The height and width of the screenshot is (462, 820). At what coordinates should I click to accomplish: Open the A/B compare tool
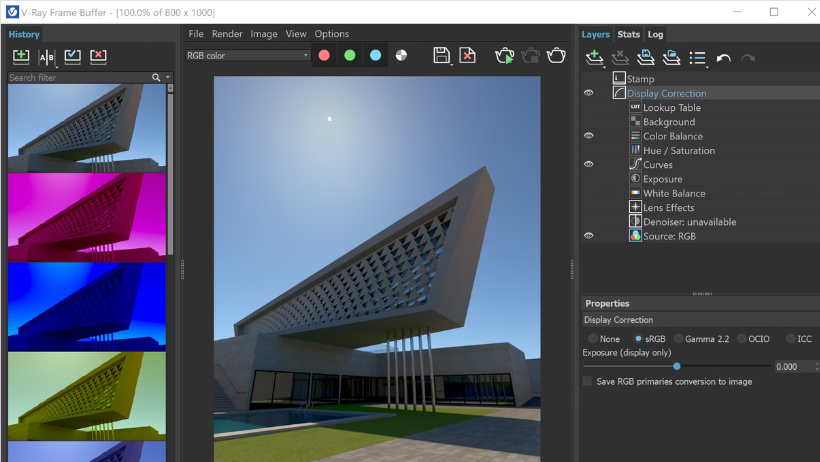click(47, 57)
